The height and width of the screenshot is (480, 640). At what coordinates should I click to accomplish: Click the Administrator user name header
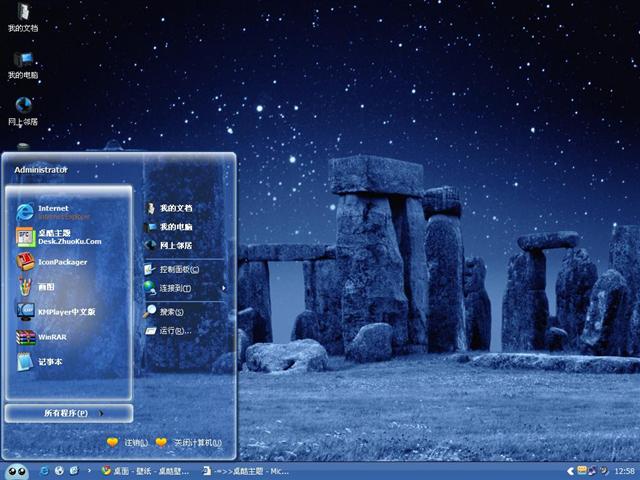(x=41, y=170)
